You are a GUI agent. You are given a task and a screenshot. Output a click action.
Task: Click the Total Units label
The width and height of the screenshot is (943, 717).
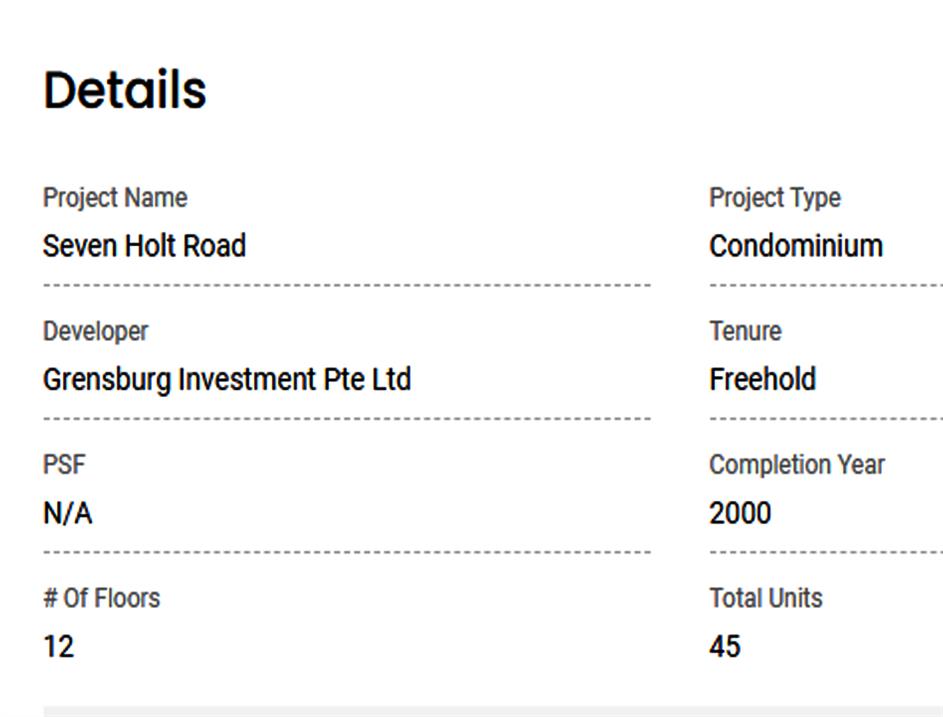tap(766, 598)
